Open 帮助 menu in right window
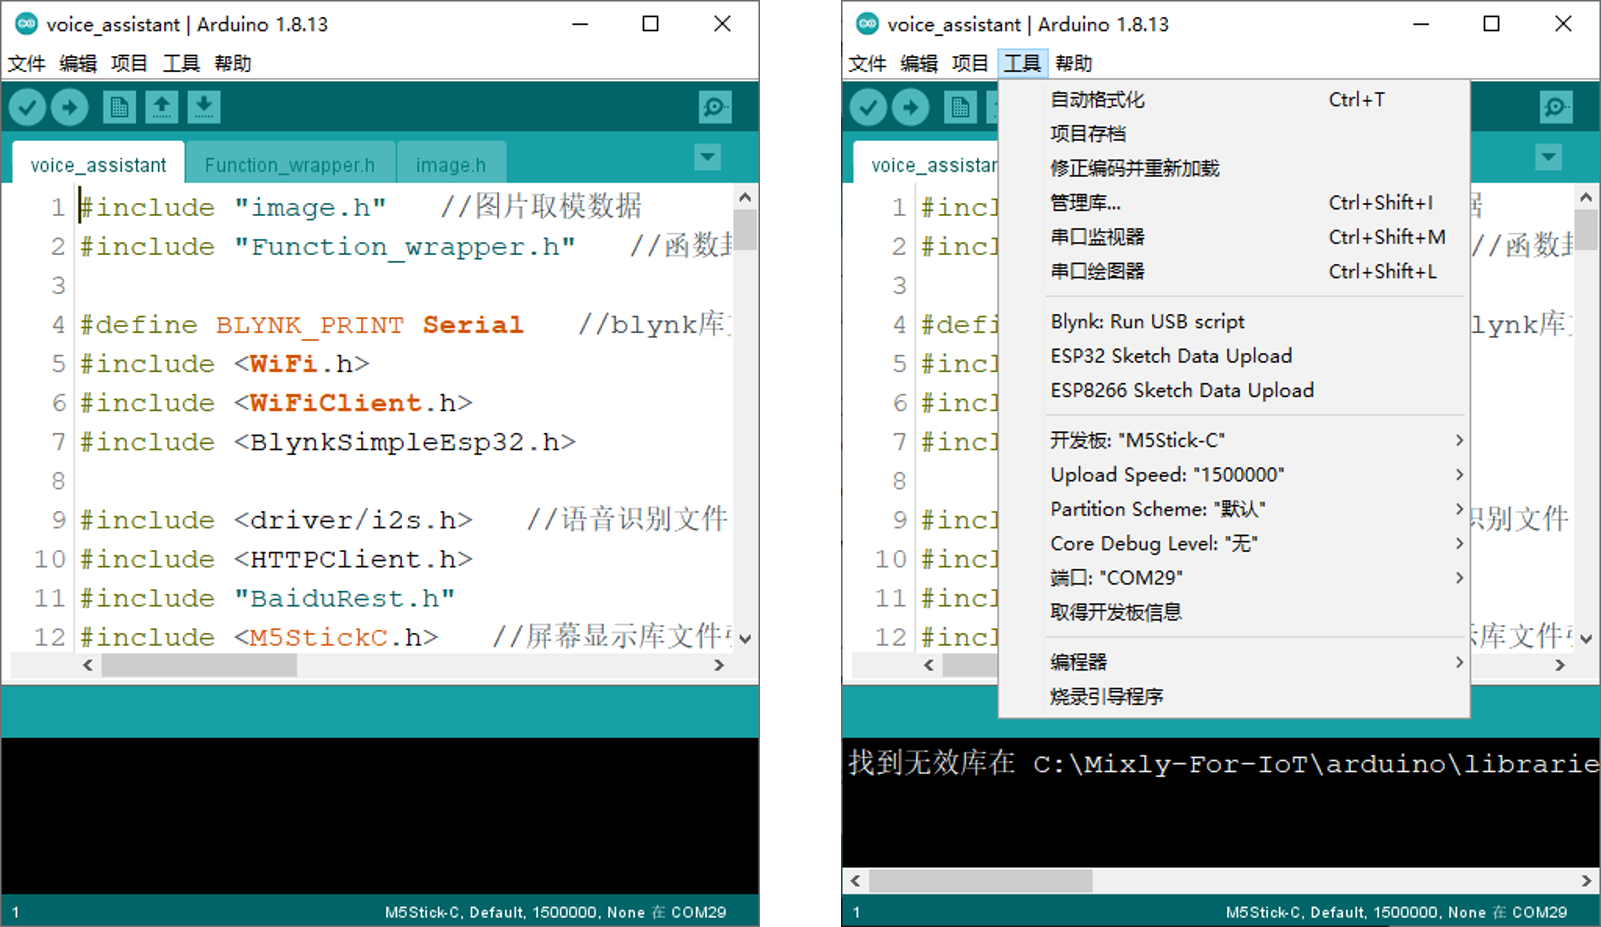The height and width of the screenshot is (927, 1601). 1074,64
